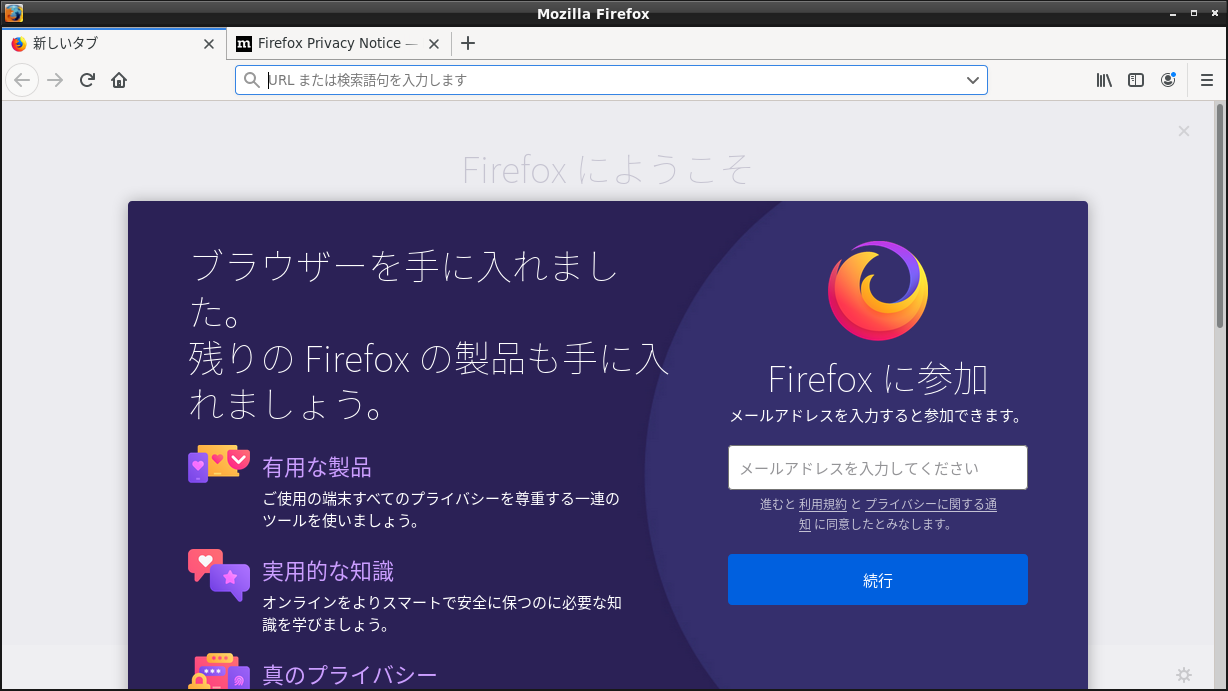Click the 有用な製品 heading

[317, 467]
